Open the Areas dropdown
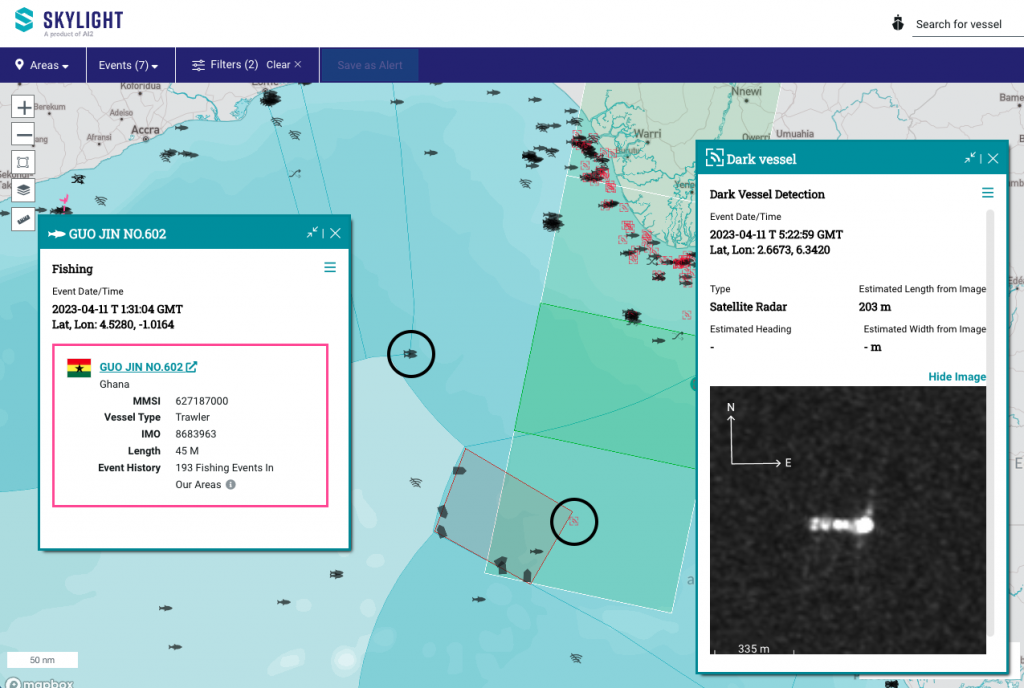 42,65
